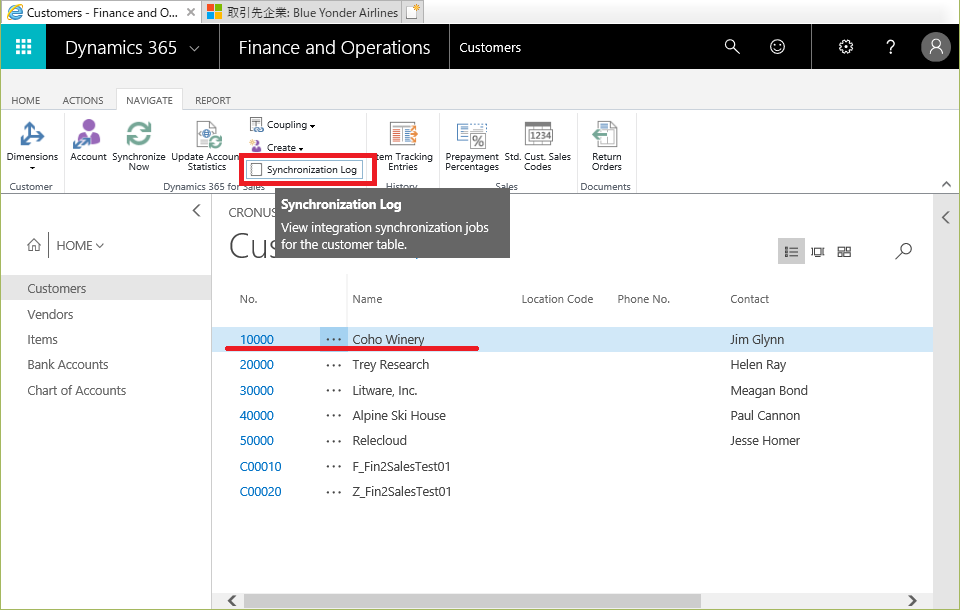Open row menu for Coho Winery
The width and height of the screenshot is (960, 610).
(334, 339)
